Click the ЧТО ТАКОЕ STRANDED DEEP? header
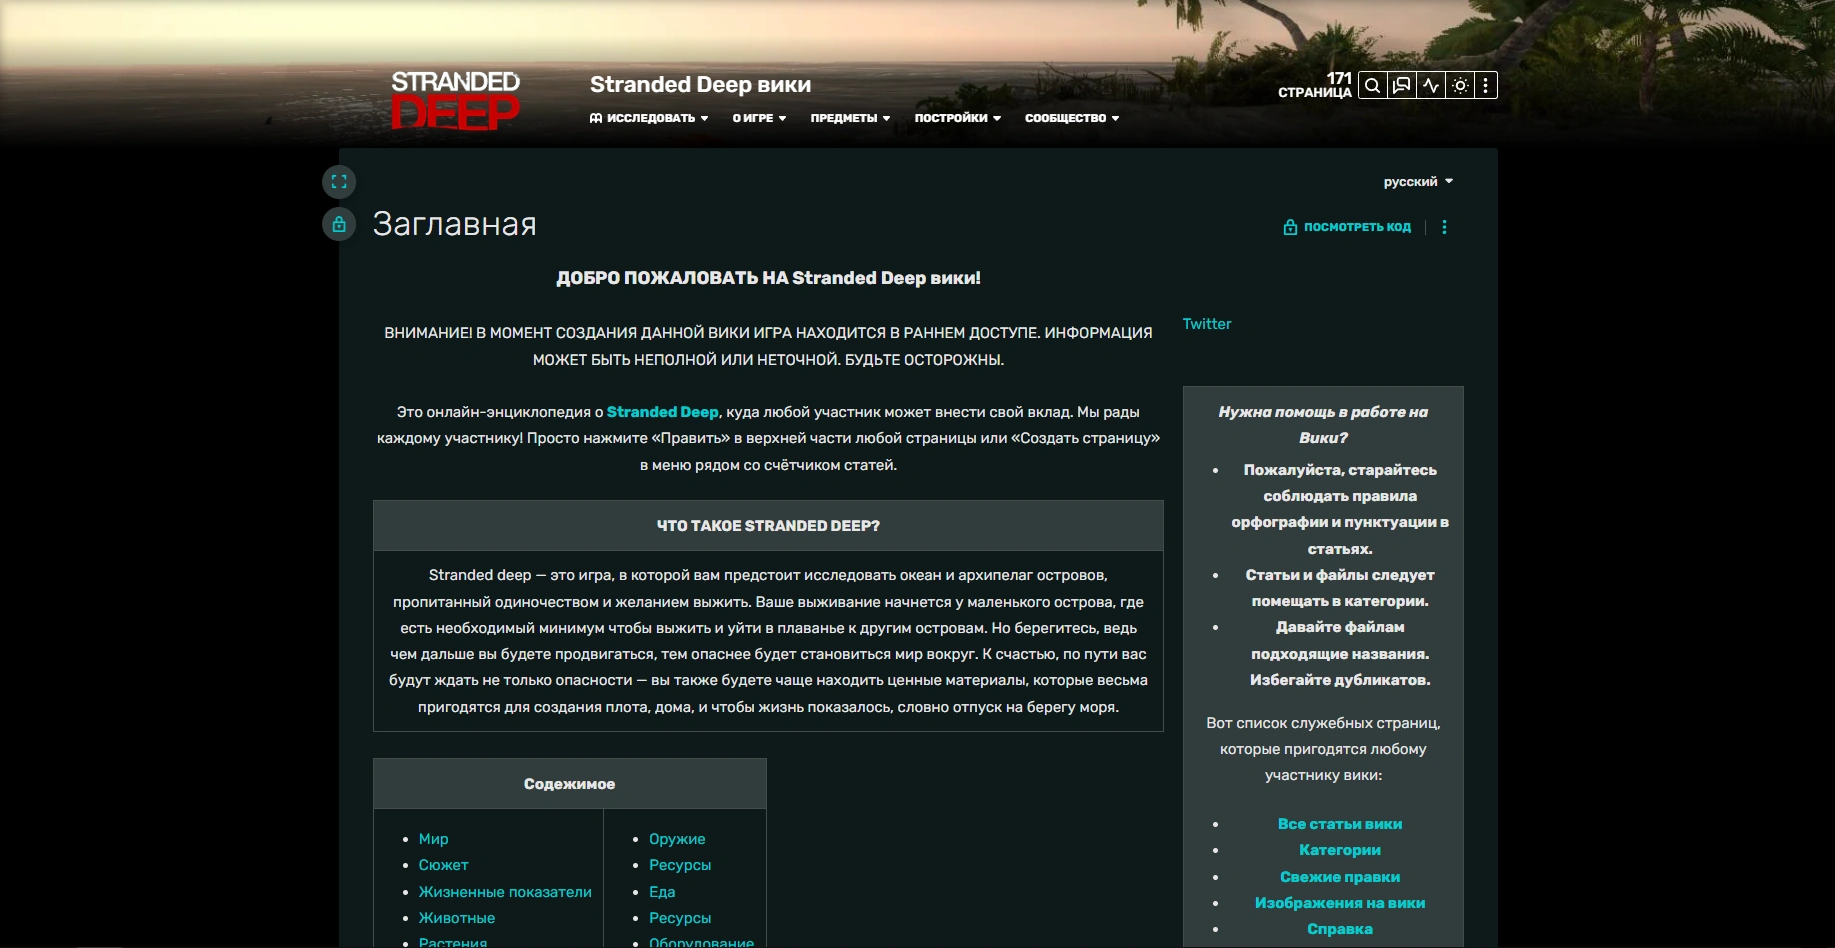 click(x=768, y=526)
